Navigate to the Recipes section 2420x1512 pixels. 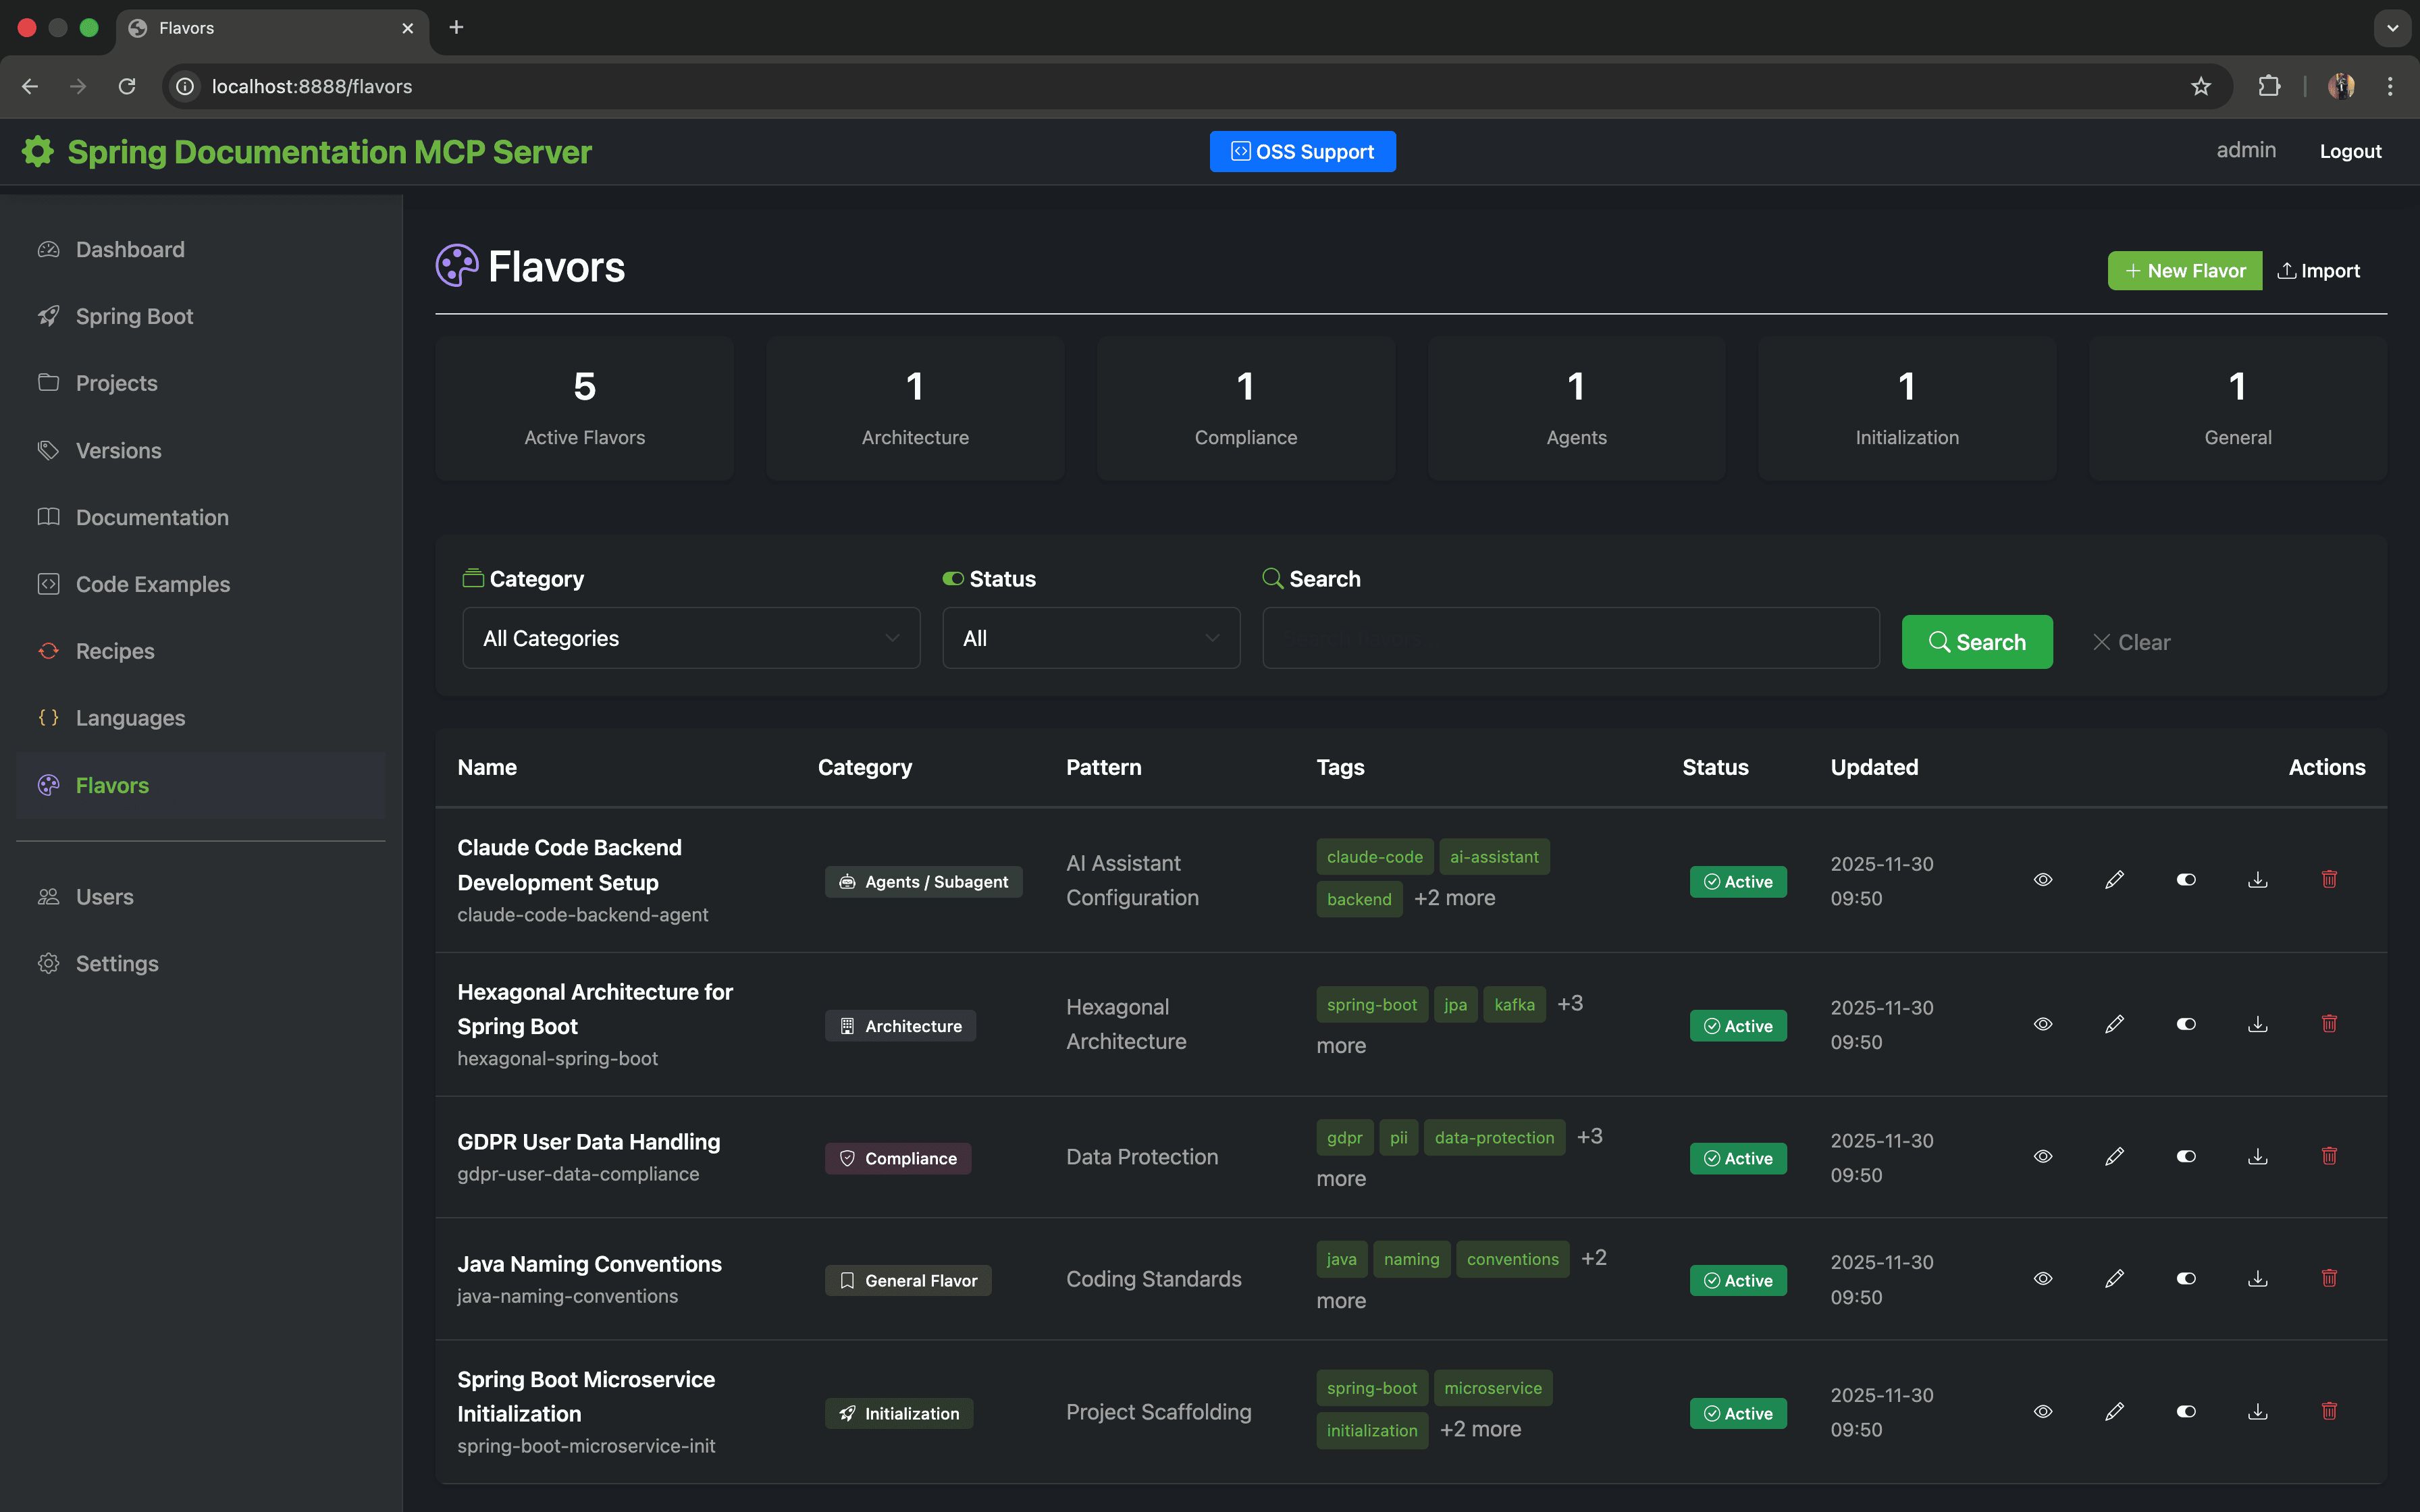pos(117,651)
